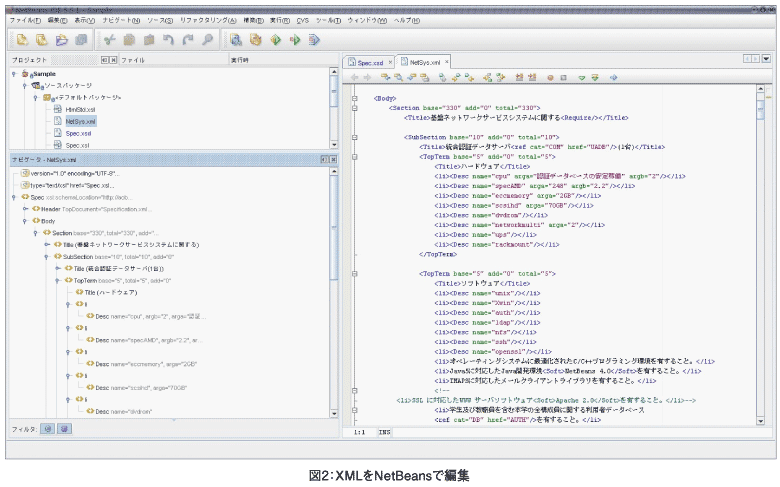Click the green Check XML icon
The height and width of the screenshot is (487, 780).
(x=582, y=78)
